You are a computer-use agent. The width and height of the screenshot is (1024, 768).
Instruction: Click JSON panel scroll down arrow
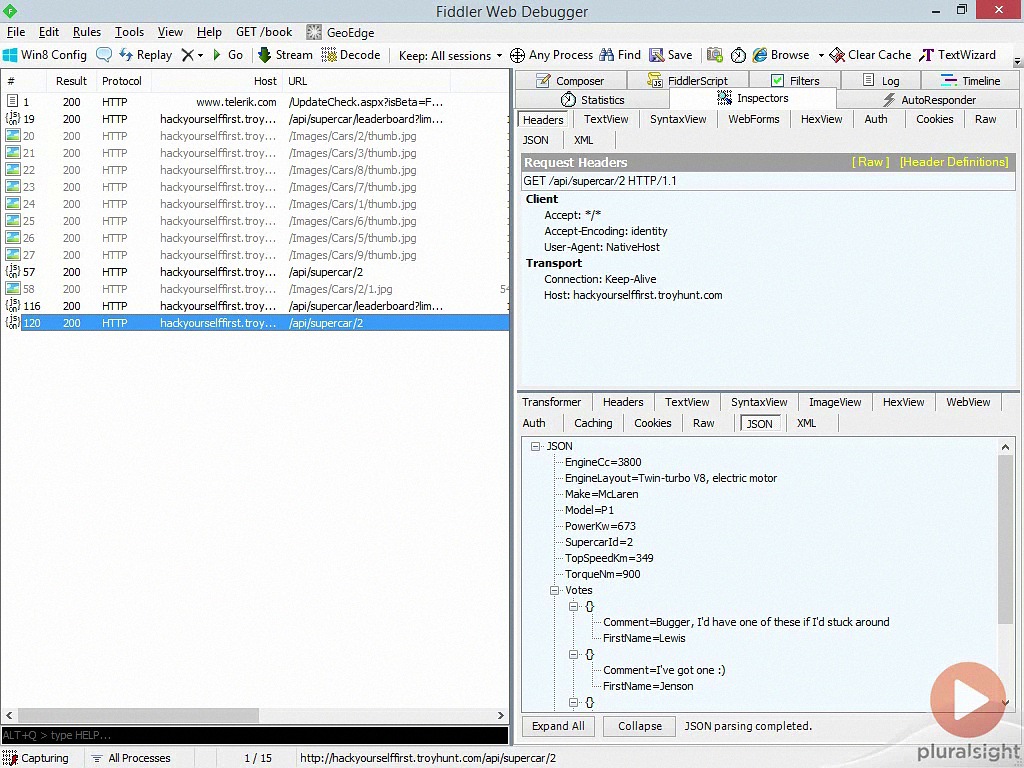[x=1005, y=703]
